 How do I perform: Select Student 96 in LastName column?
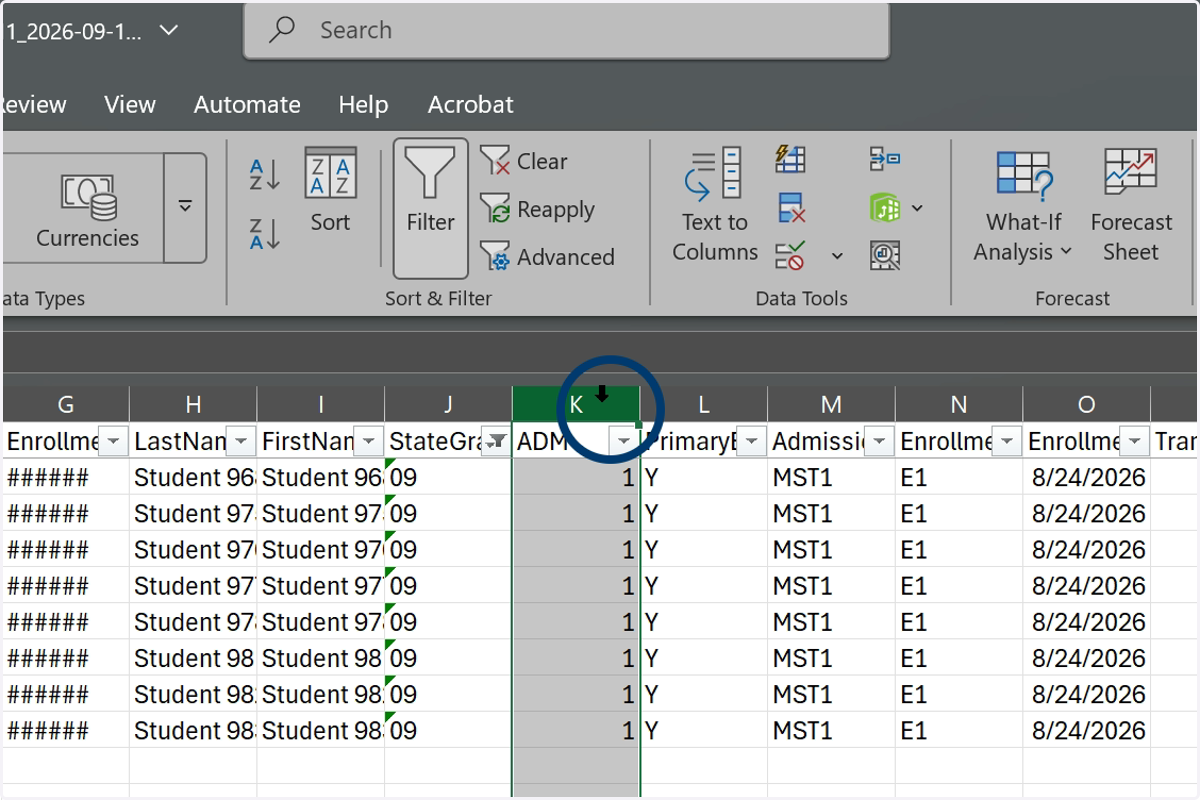pos(193,477)
